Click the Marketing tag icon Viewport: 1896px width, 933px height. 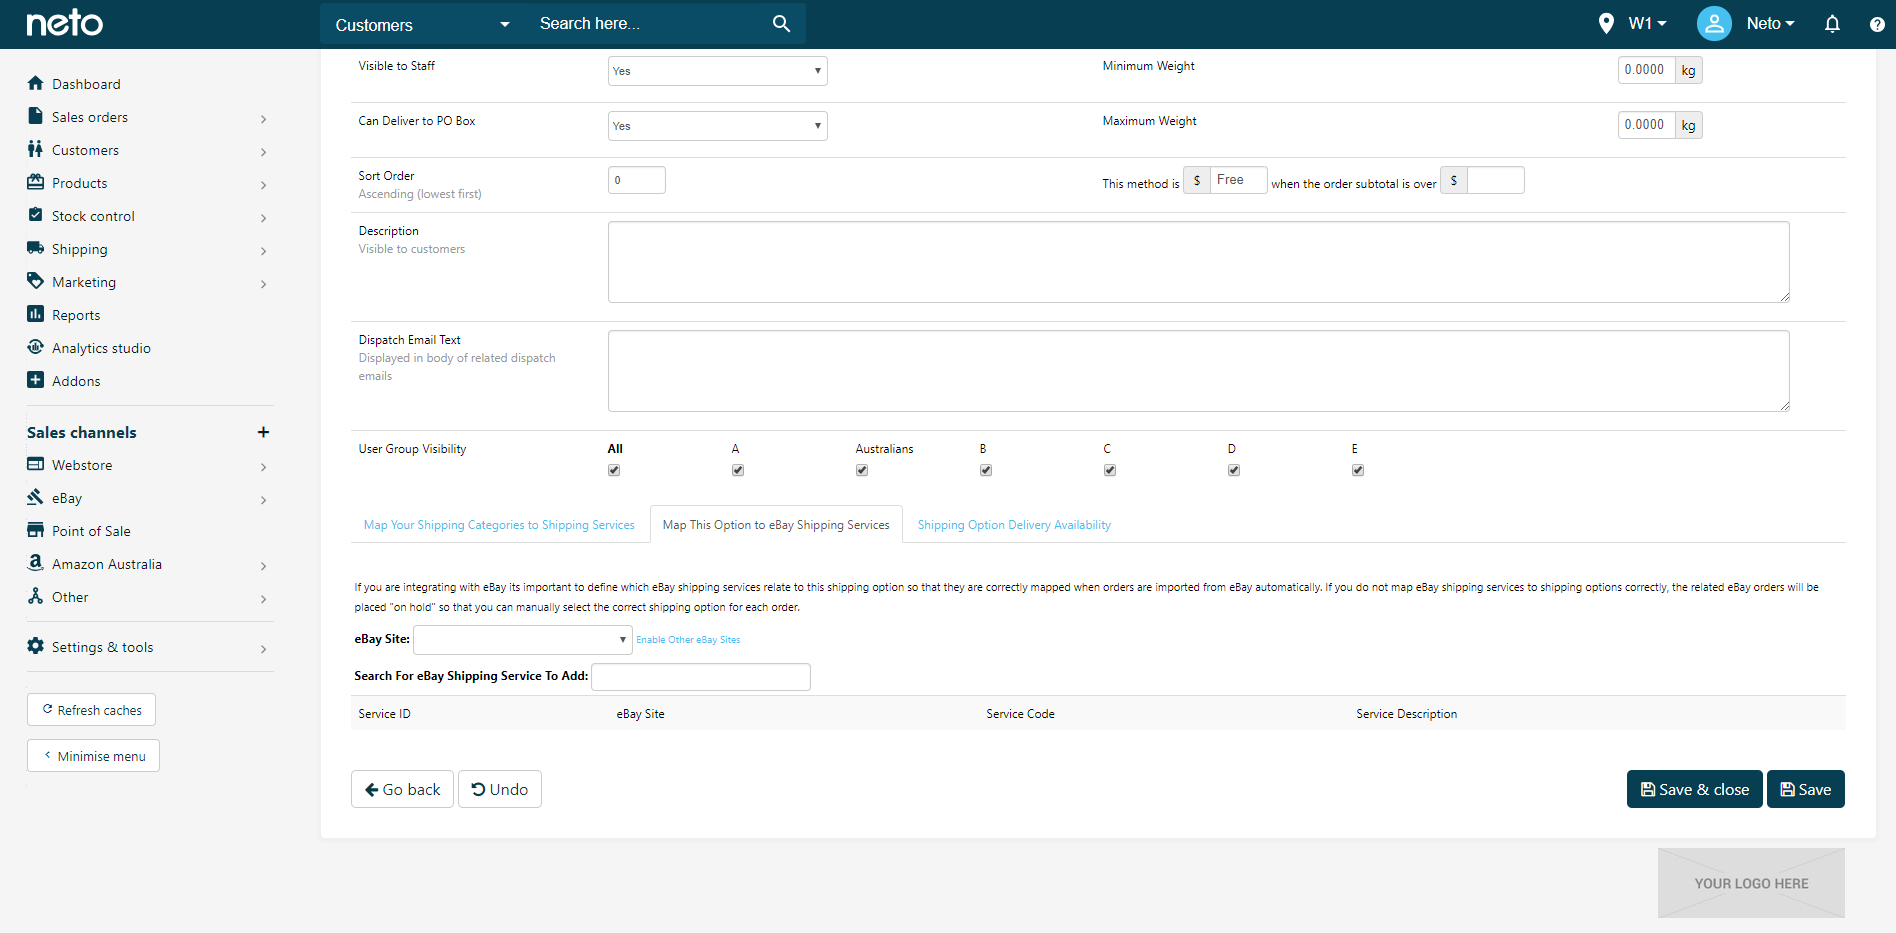click(36, 281)
